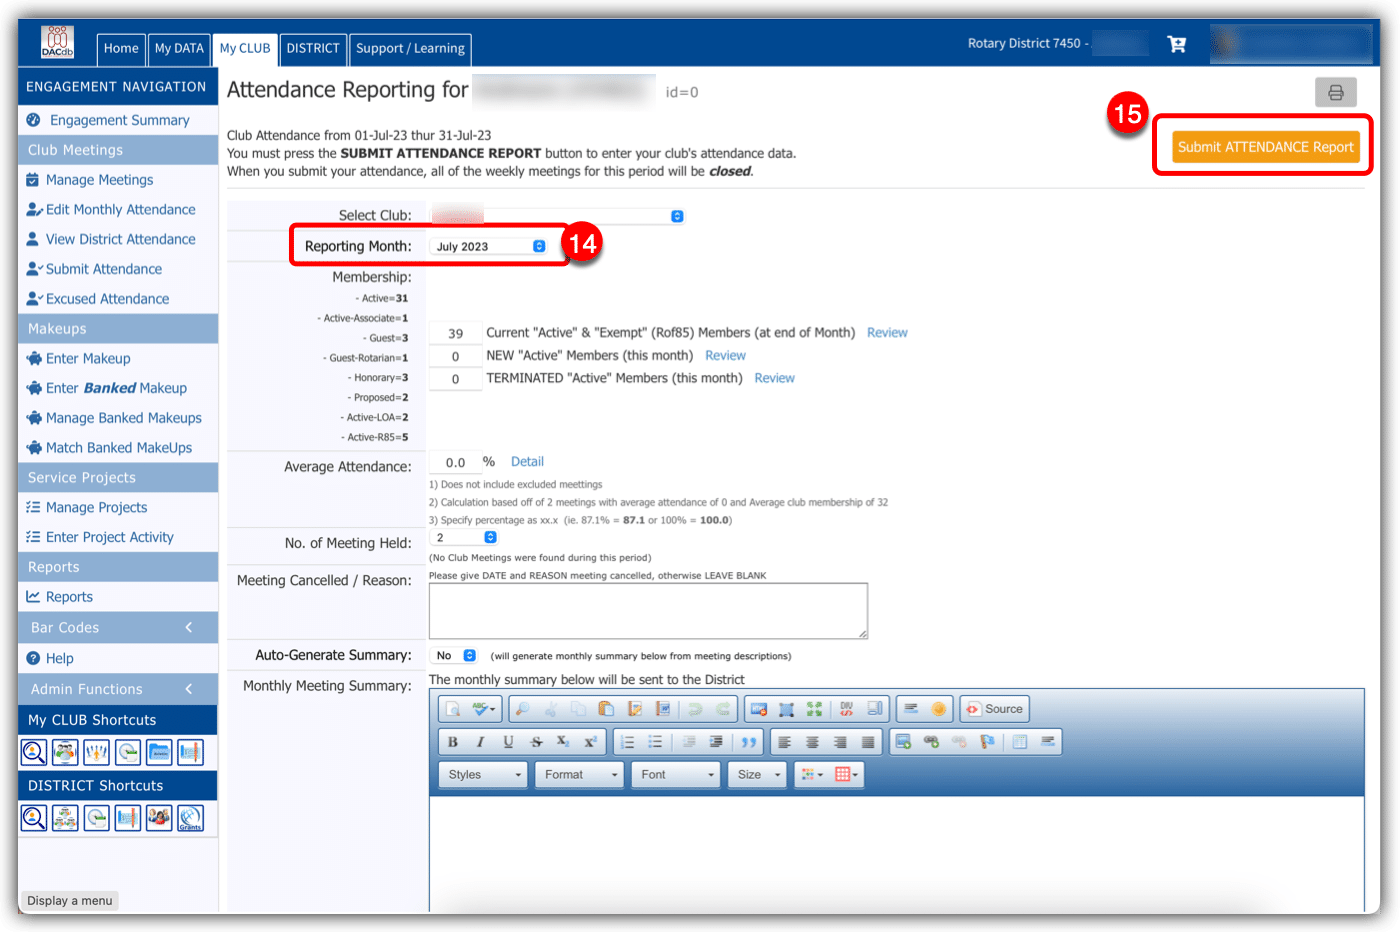
Task: Insert an image in the editor
Action: [x=903, y=742]
